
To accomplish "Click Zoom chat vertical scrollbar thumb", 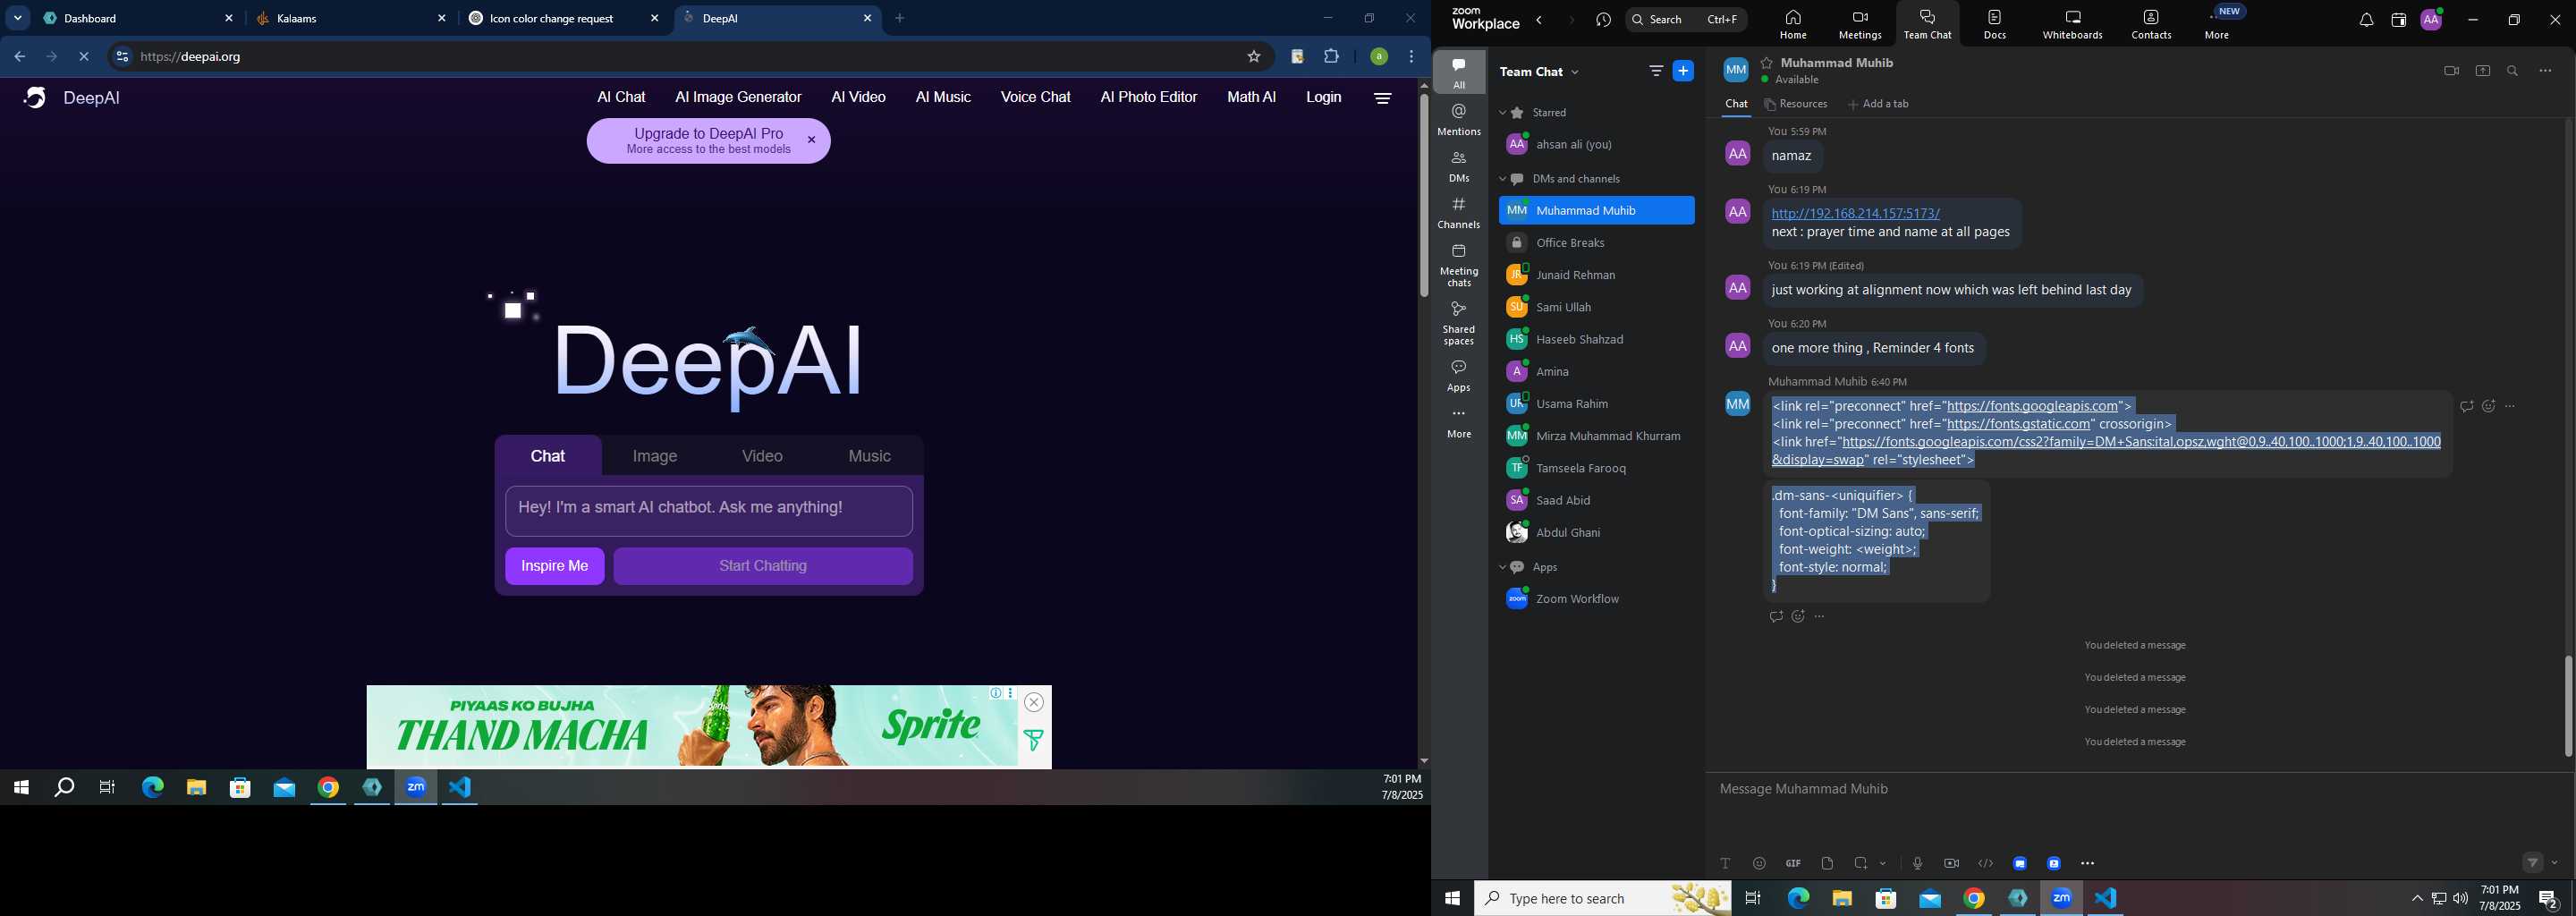I will [2567, 706].
